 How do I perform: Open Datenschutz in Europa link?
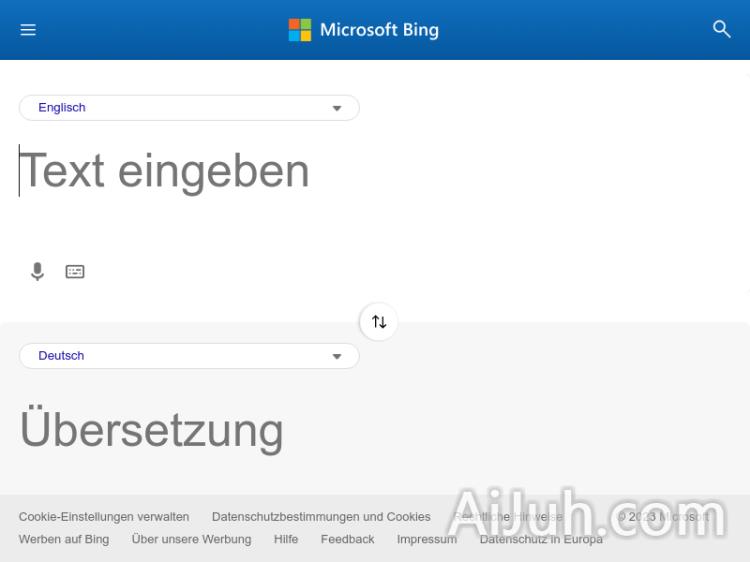pyautogui.click(x=541, y=539)
